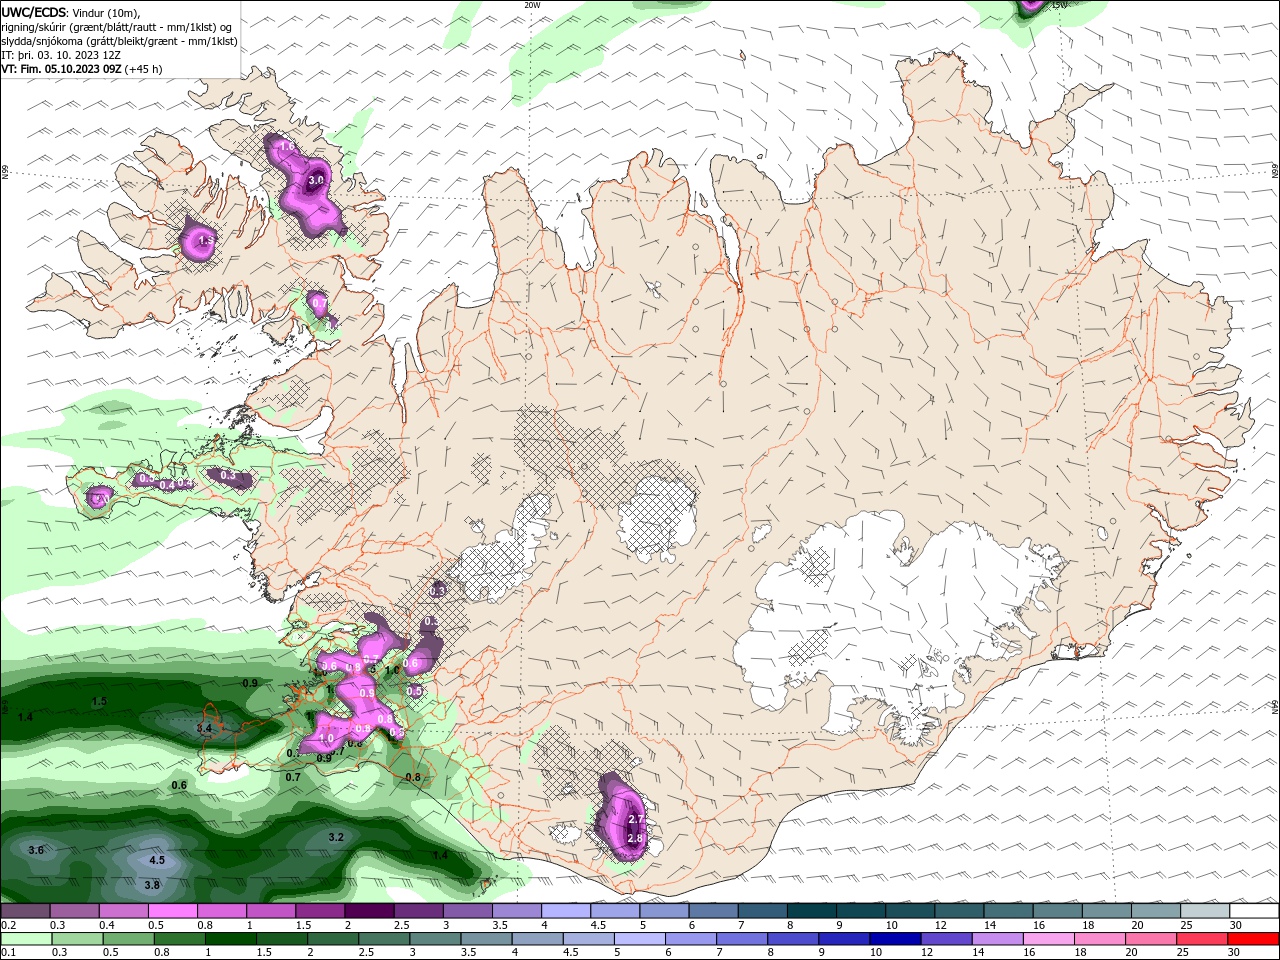Viewport: 1280px width, 960px height.
Task: Select the grey-blue 3.5 swatch in lower legend row
Action: pos(486,939)
